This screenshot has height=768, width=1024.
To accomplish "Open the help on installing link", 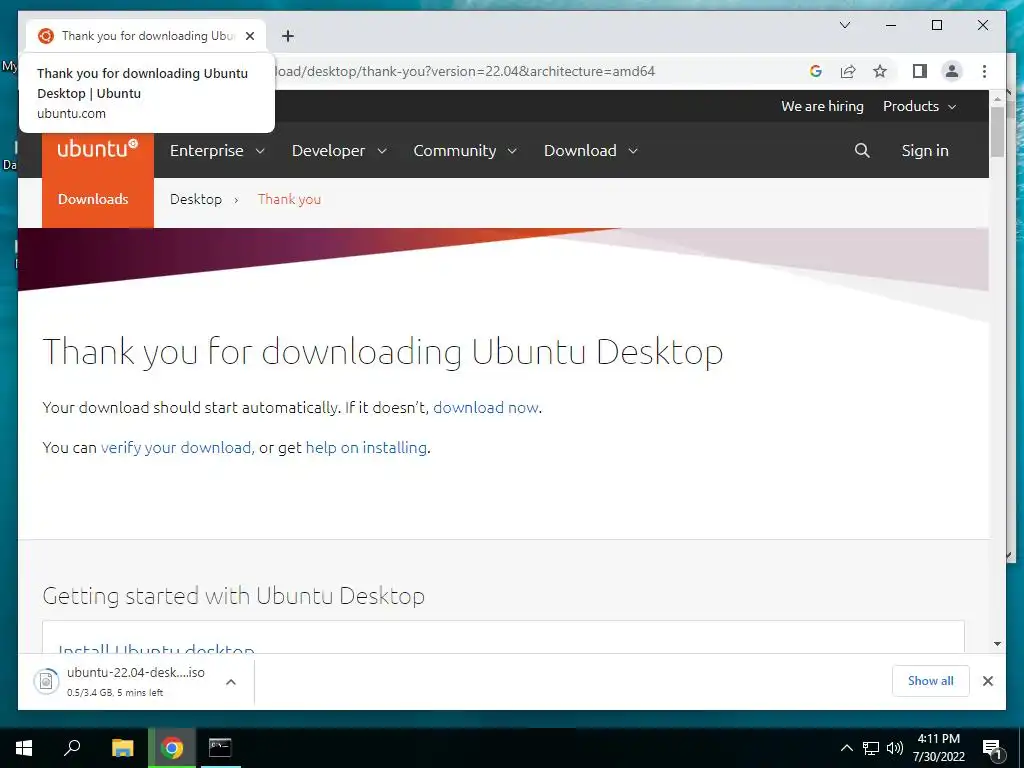I will 366,447.
